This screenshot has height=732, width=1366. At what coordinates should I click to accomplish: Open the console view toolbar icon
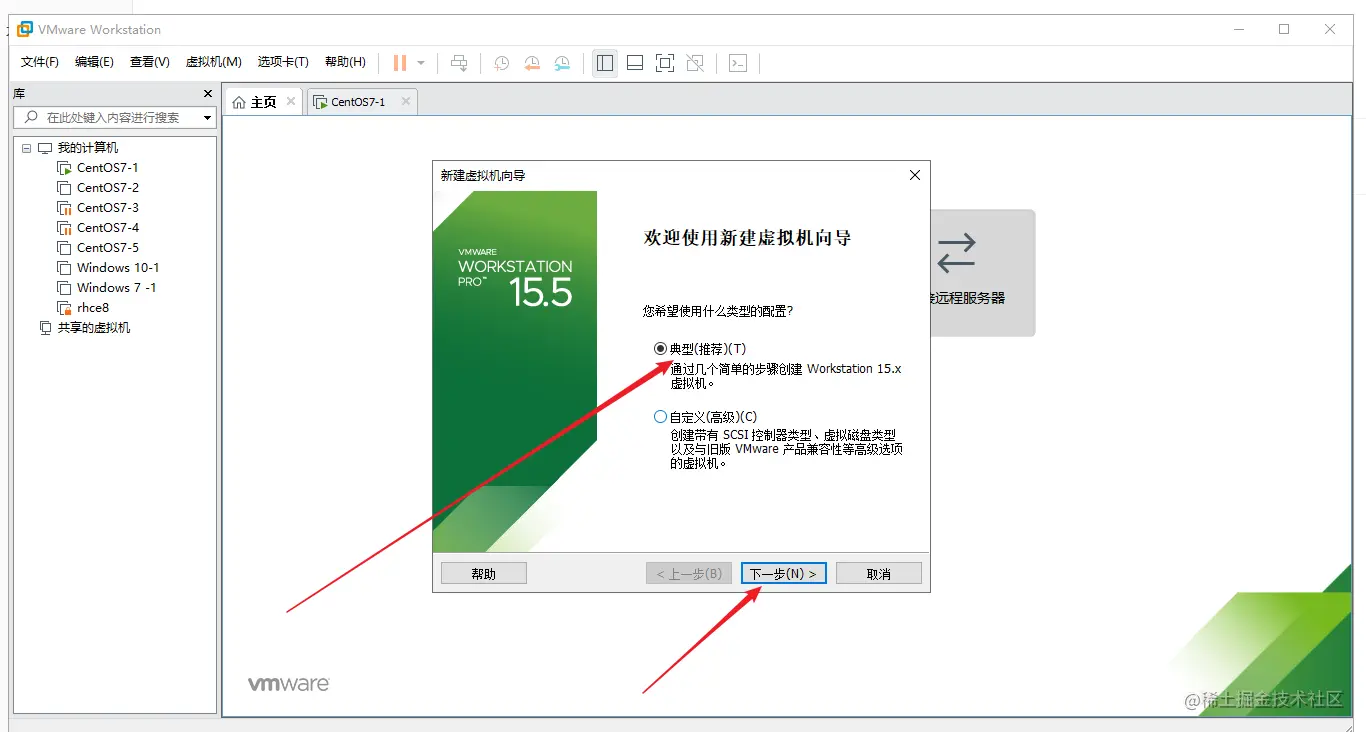pos(738,63)
